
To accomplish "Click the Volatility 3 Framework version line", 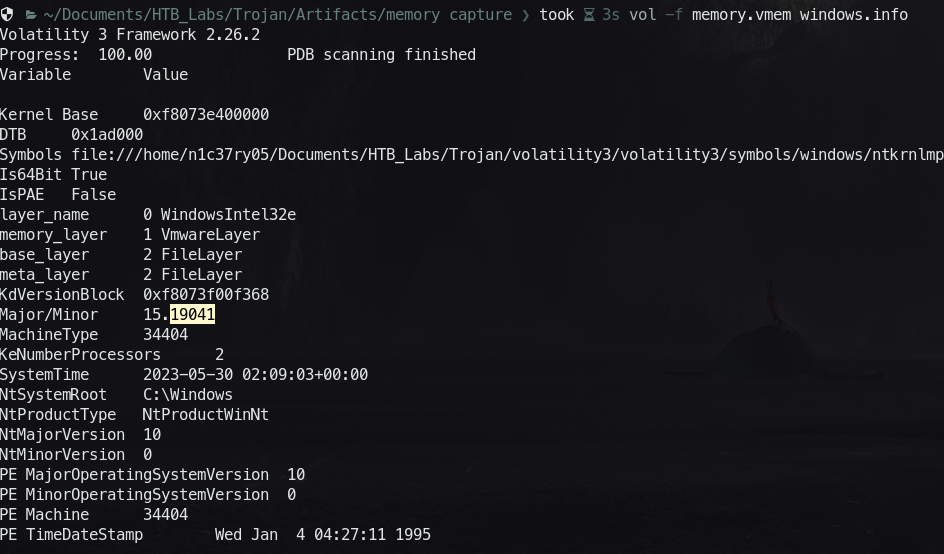I will point(130,35).
